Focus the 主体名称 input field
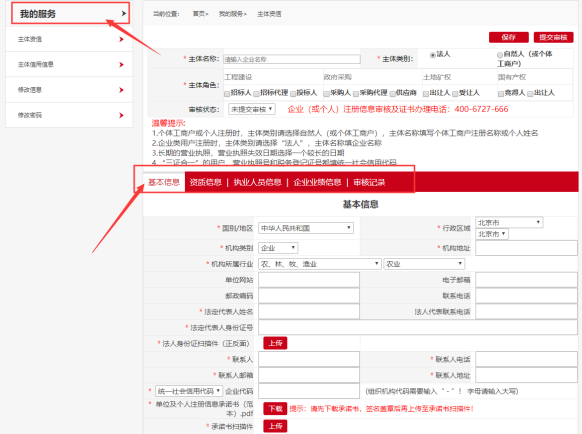The height and width of the screenshot is (434, 582). click(x=292, y=59)
